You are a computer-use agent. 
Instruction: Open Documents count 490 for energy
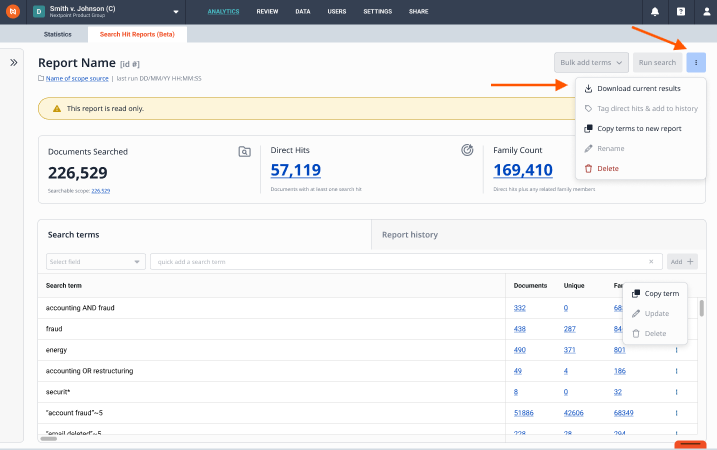point(519,350)
